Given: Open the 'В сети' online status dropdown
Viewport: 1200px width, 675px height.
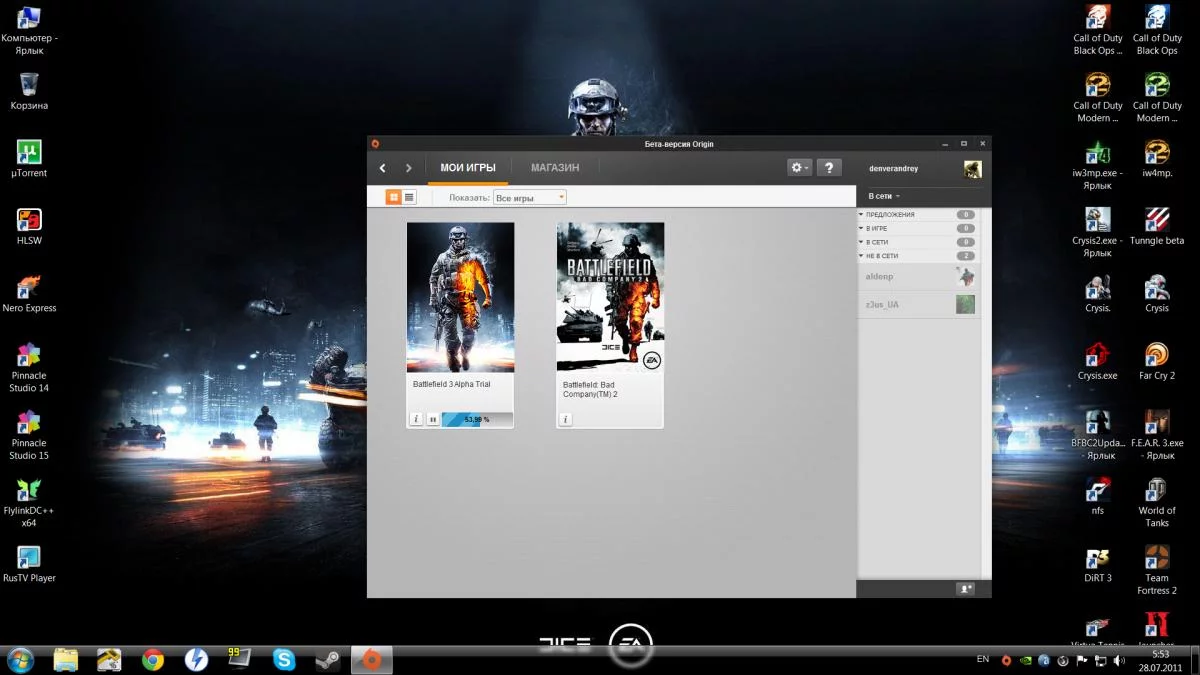Looking at the screenshot, I should coord(884,196).
